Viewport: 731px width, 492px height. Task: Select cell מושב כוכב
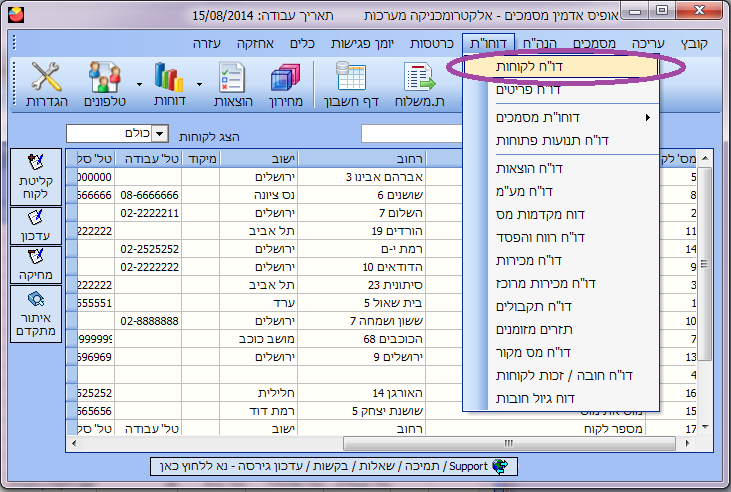[259, 339]
